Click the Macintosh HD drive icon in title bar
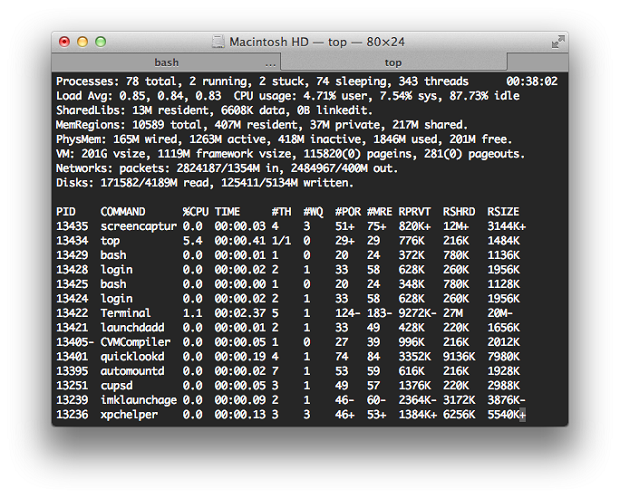The width and height of the screenshot is (620, 498). (218, 42)
